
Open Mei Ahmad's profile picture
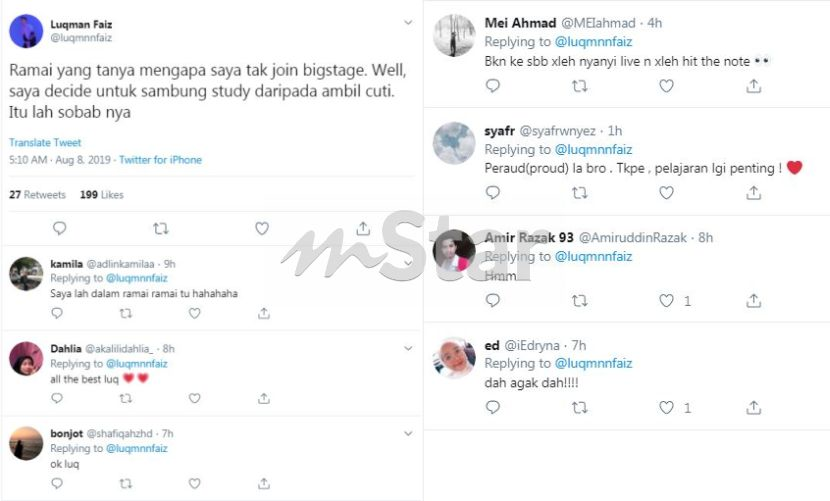click(x=454, y=36)
